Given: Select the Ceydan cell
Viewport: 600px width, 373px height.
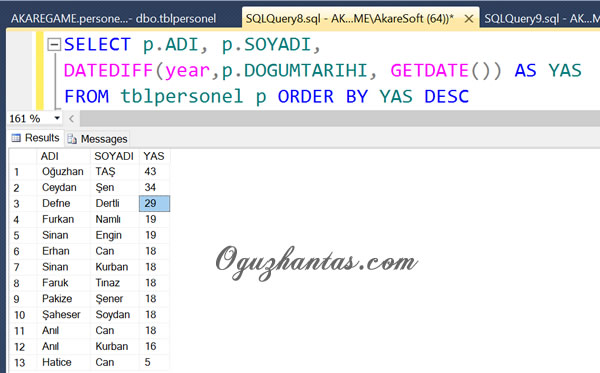Looking at the screenshot, I should [64, 187].
